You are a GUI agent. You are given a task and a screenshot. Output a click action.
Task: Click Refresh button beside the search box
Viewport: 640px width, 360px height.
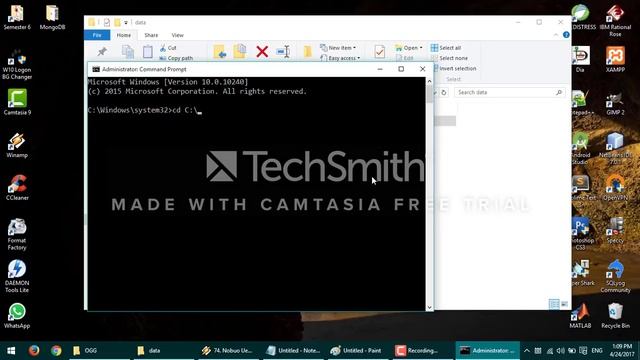tap(444, 93)
